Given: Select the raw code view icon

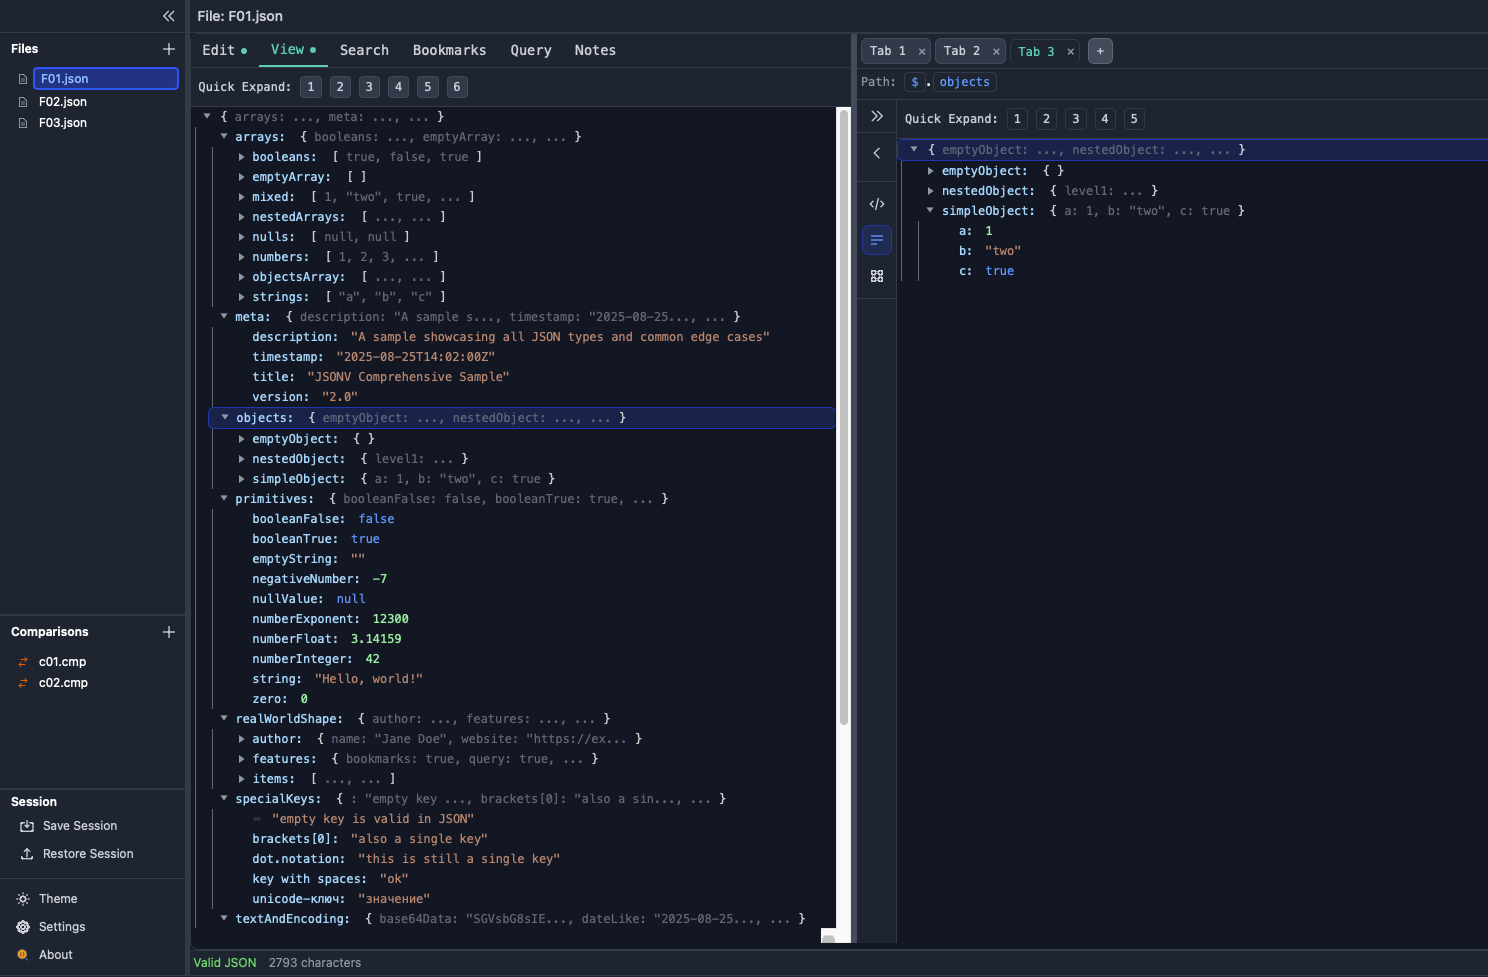Looking at the screenshot, I should [877, 204].
